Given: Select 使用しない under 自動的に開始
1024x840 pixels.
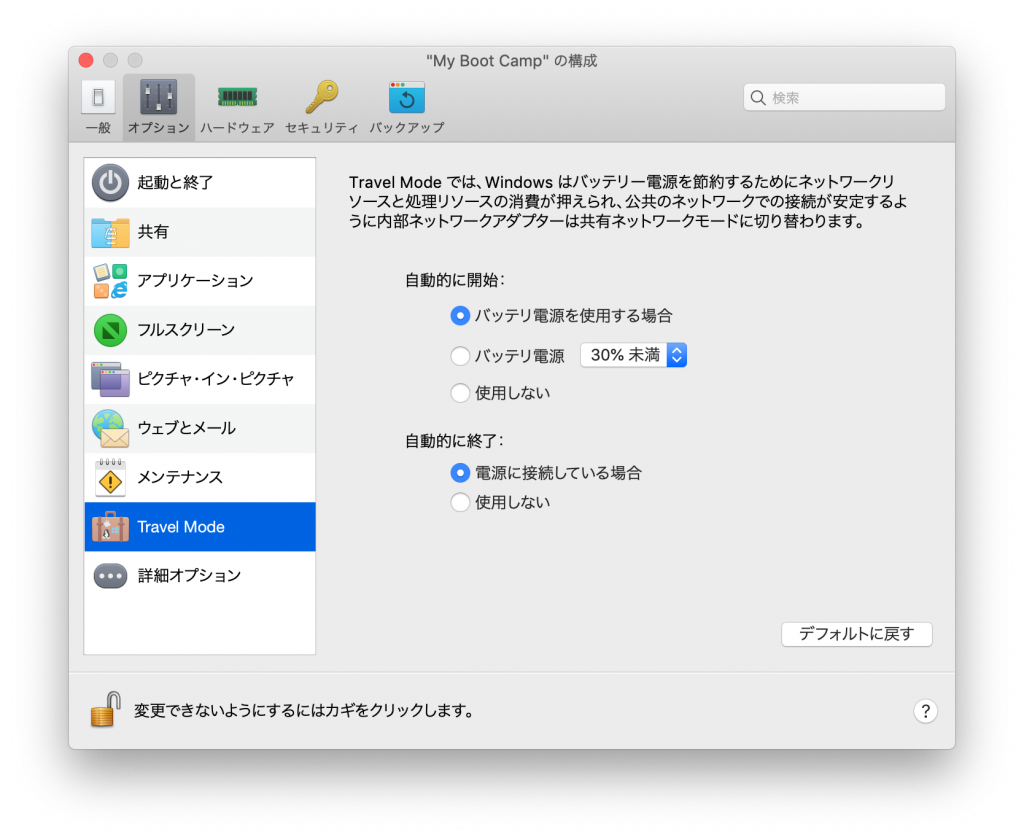Looking at the screenshot, I should pyautogui.click(x=460, y=393).
